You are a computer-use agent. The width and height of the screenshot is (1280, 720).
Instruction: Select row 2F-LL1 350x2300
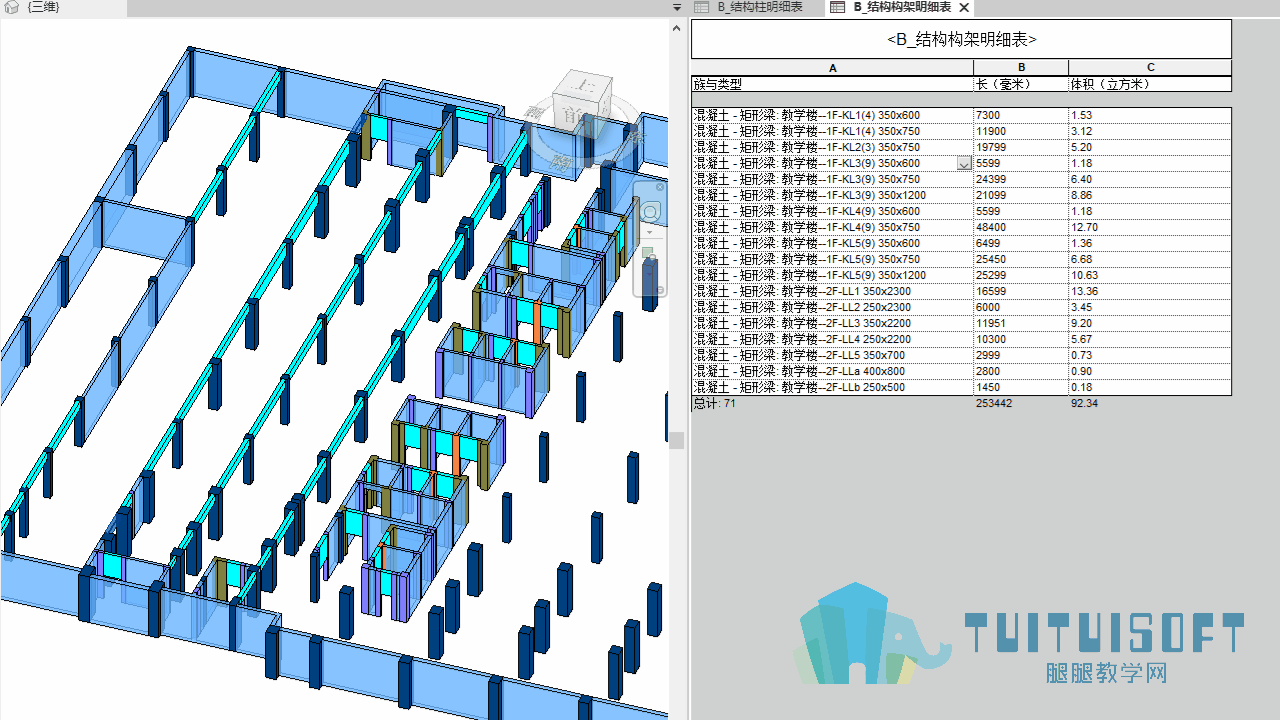pos(961,292)
